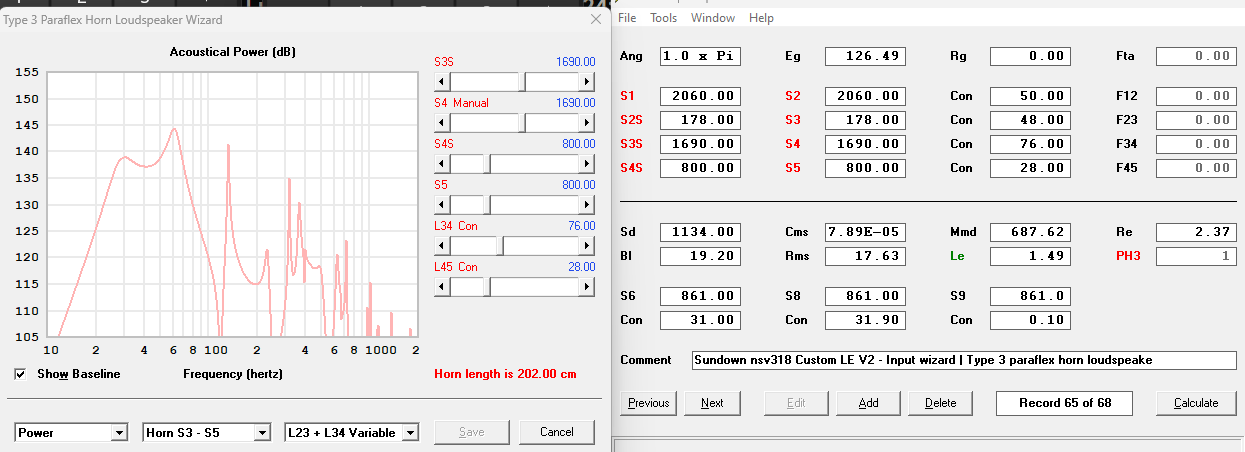1245x452 pixels.
Task: Click the Eg field showing 126.49
Action: pyautogui.click(x=865, y=56)
